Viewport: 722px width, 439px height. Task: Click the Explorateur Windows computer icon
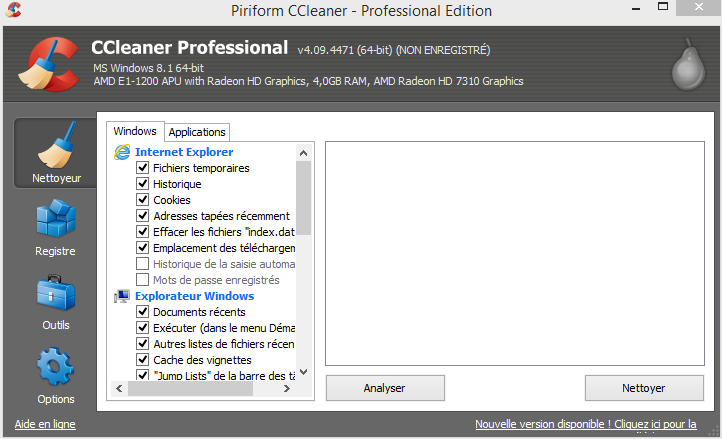pyautogui.click(x=122, y=296)
